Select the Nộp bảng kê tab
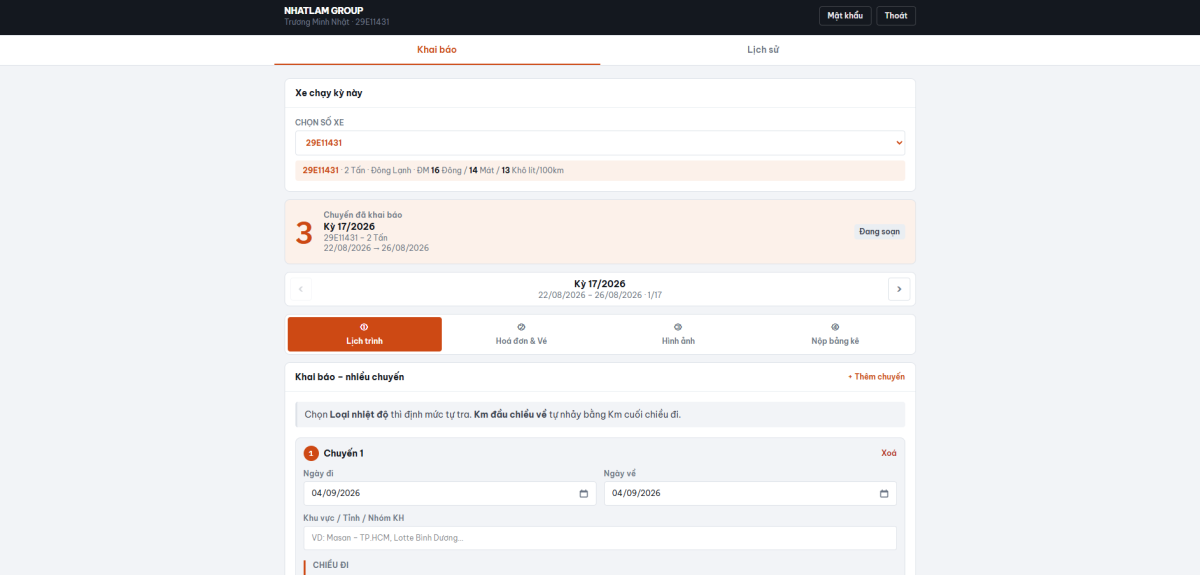 [x=835, y=334]
